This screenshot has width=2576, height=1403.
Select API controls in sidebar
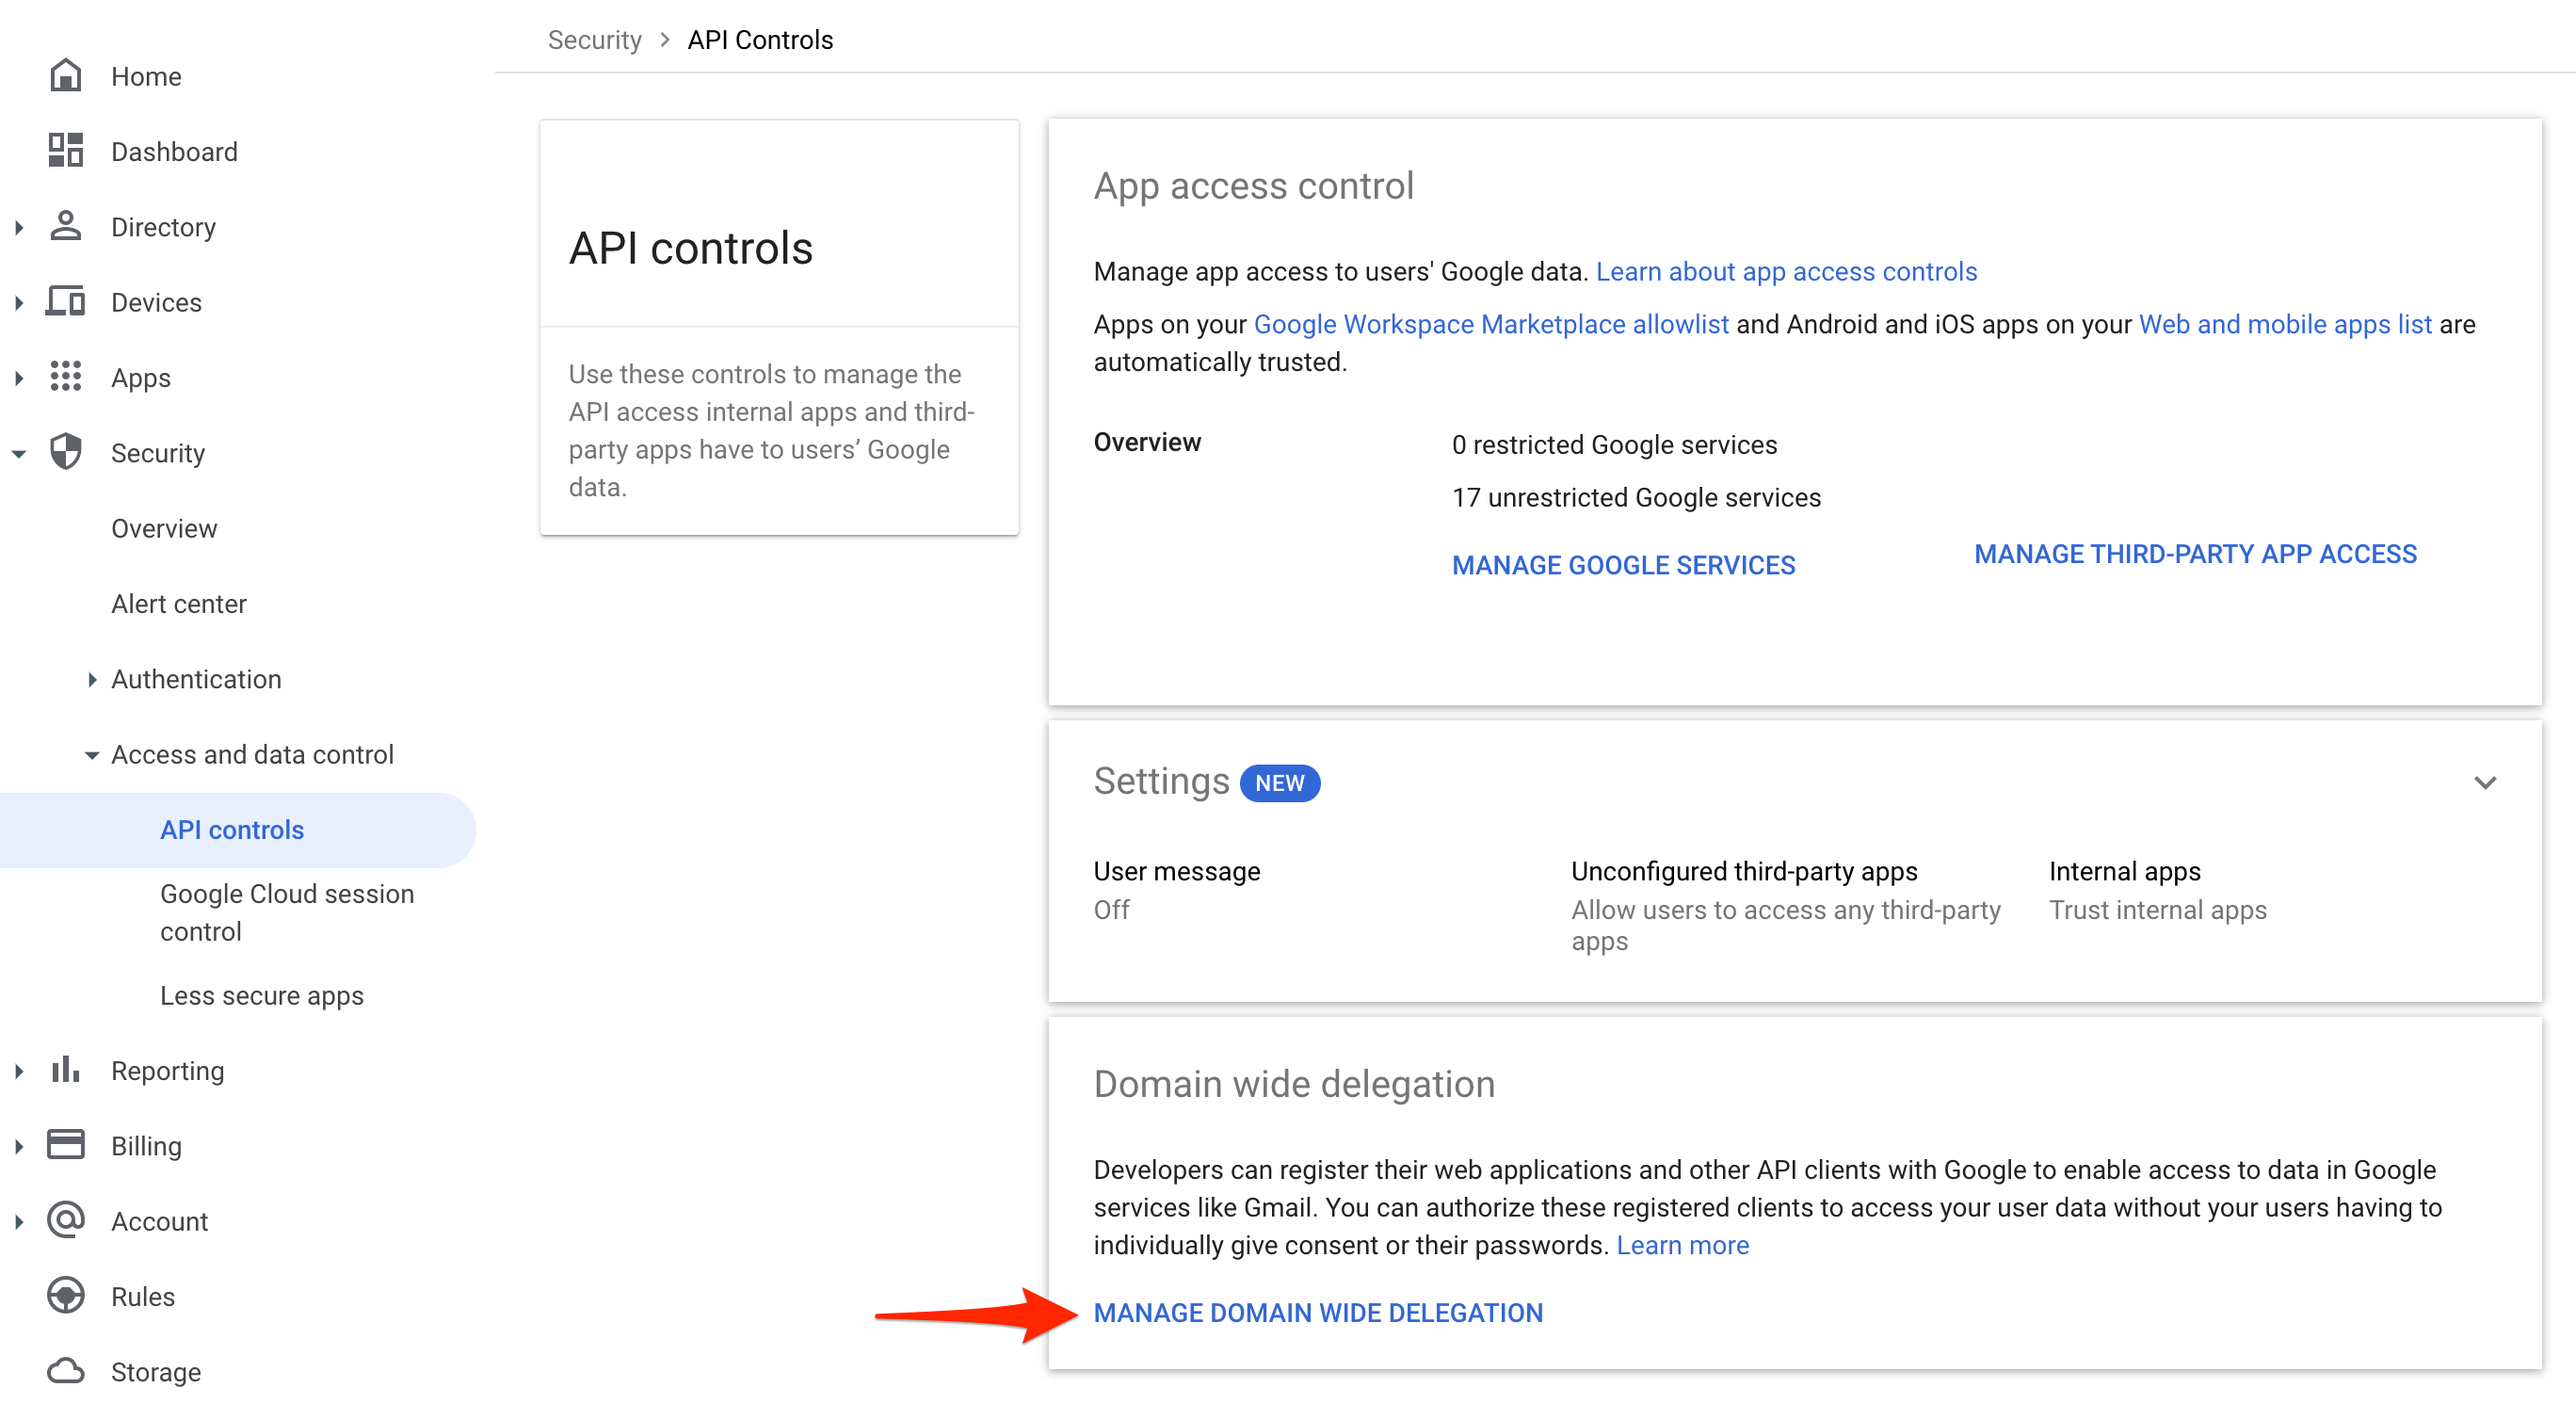pos(237,830)
